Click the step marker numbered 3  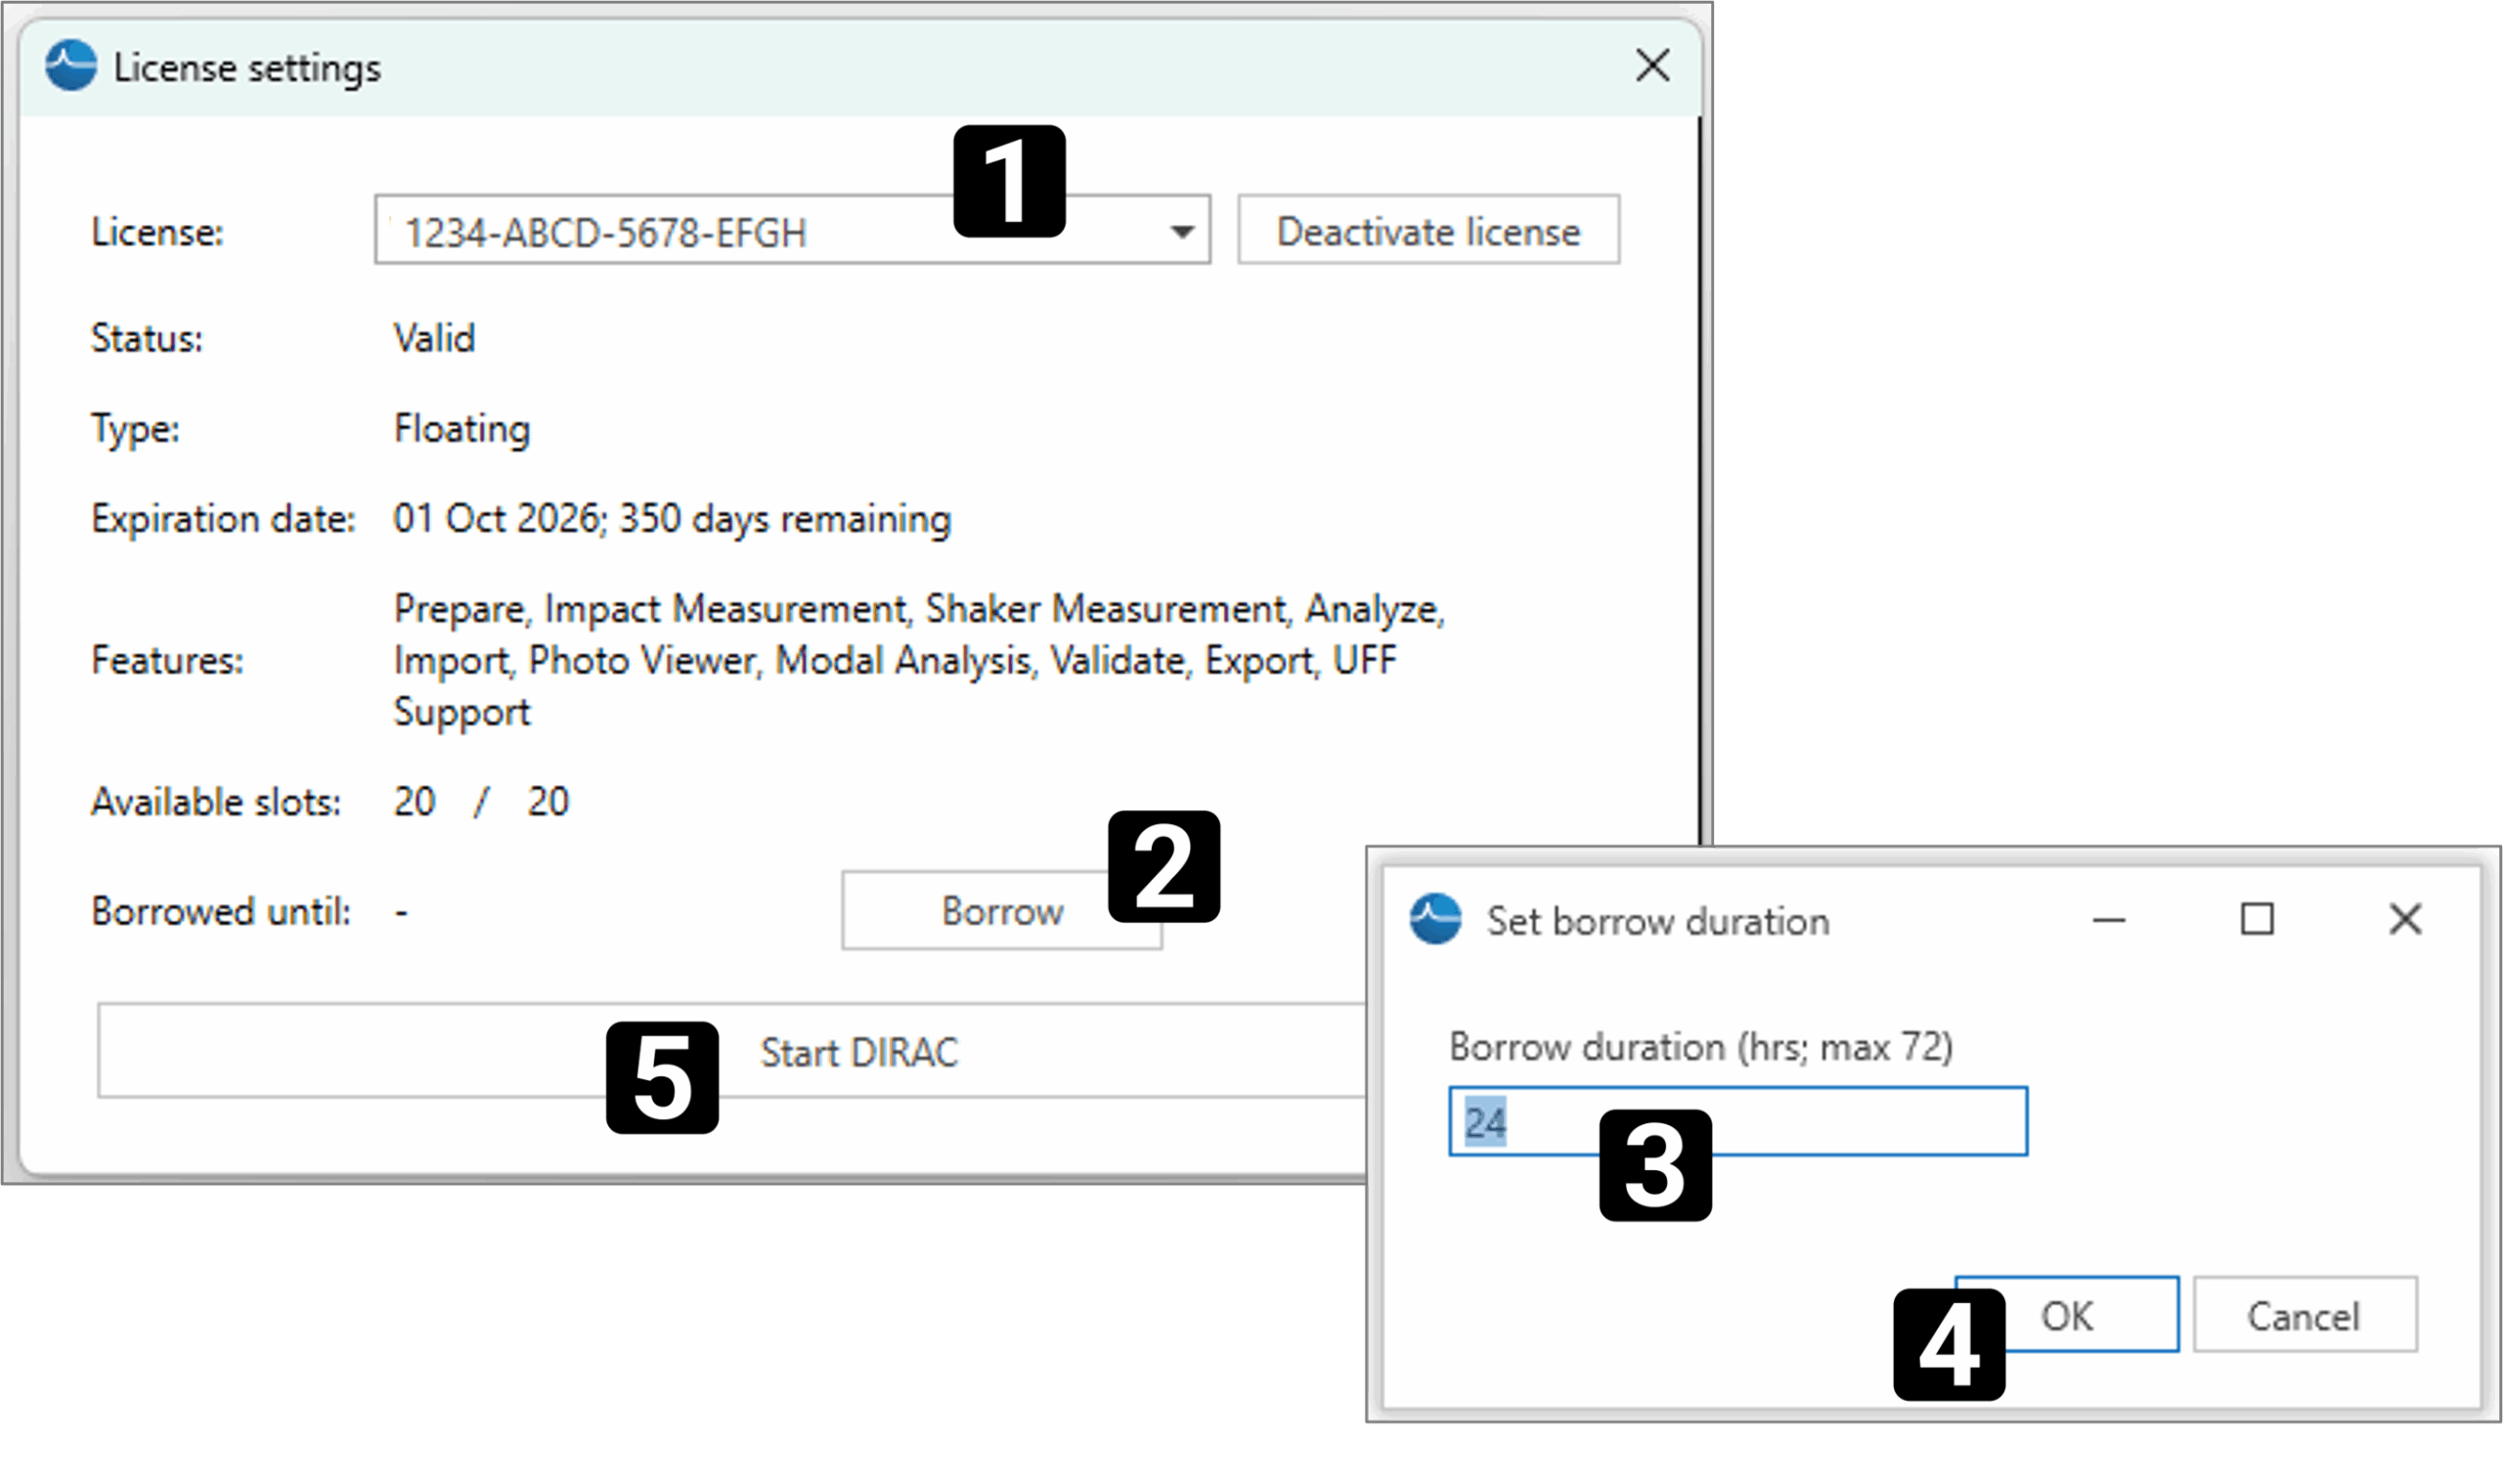pos(1655,1165)
